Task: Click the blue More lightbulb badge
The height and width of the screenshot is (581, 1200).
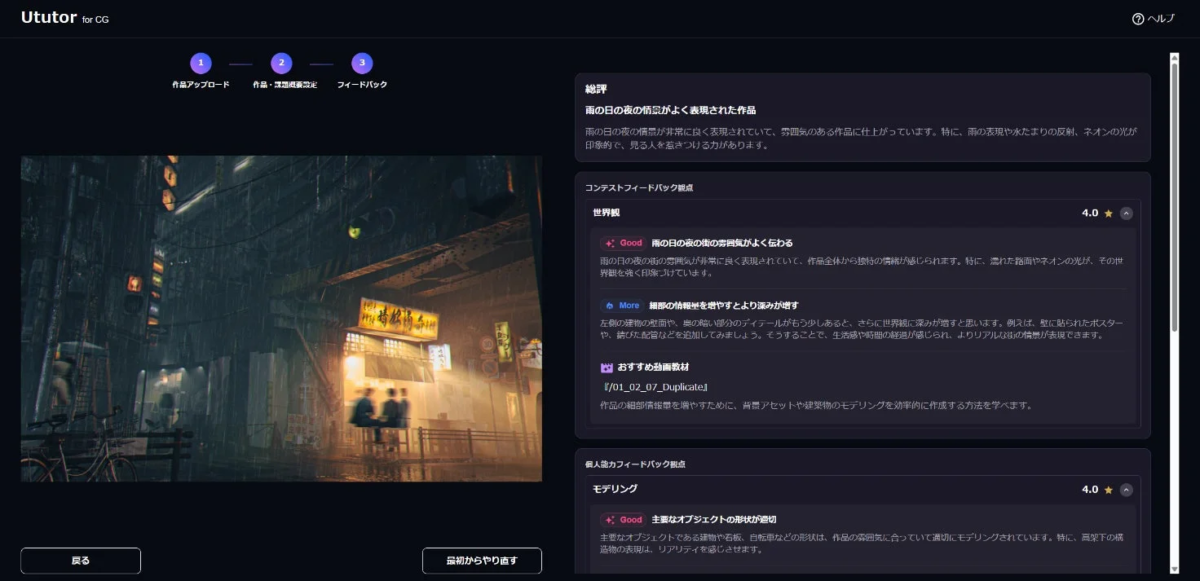Action: pyautogui.click(x=624, y=305)
